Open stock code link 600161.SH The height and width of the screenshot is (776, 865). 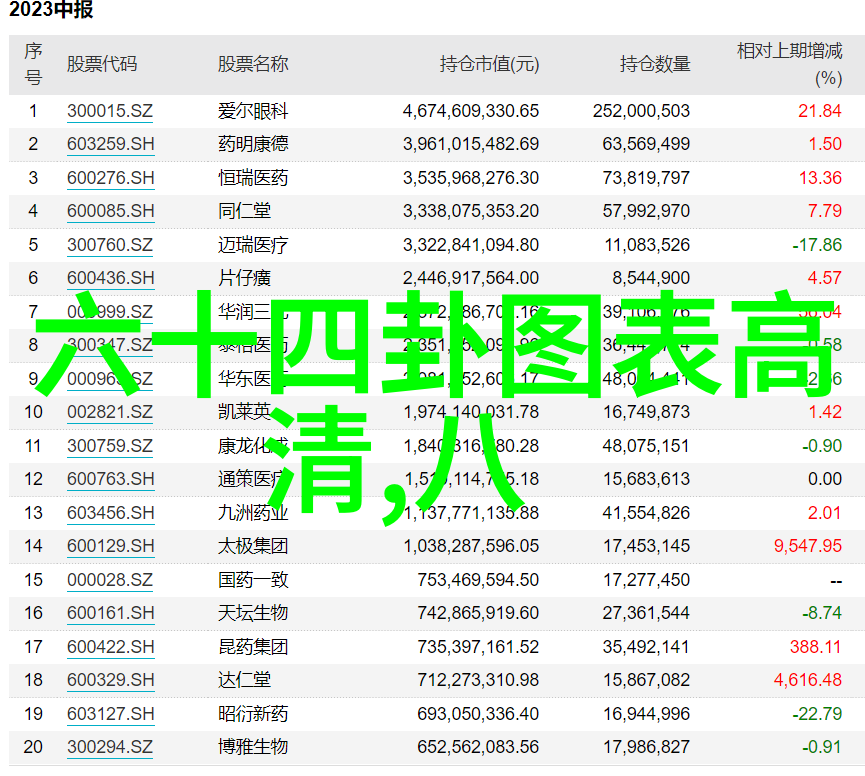coord(110,613)
